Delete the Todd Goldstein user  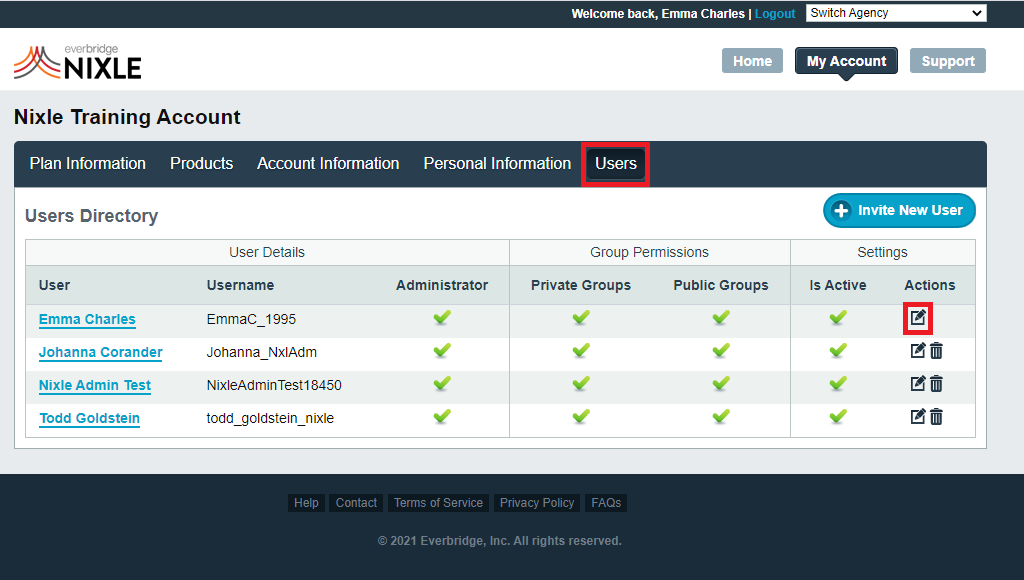pyautogui.click(x=936, y=416)
